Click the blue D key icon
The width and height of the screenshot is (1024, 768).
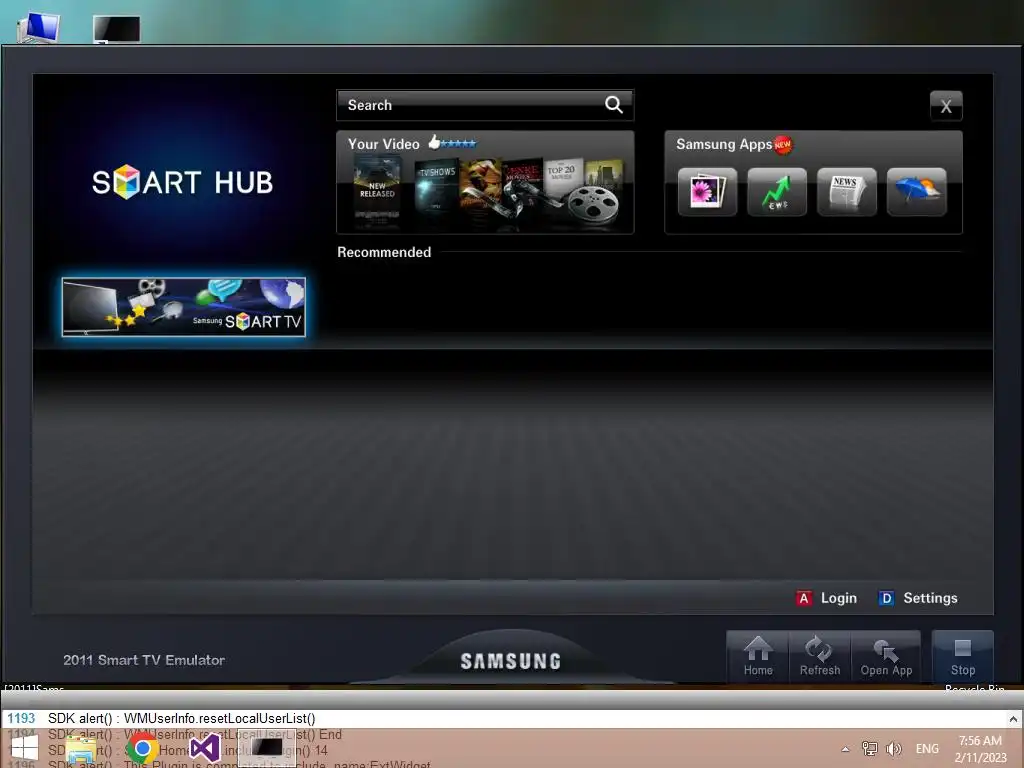coord(886,598)
